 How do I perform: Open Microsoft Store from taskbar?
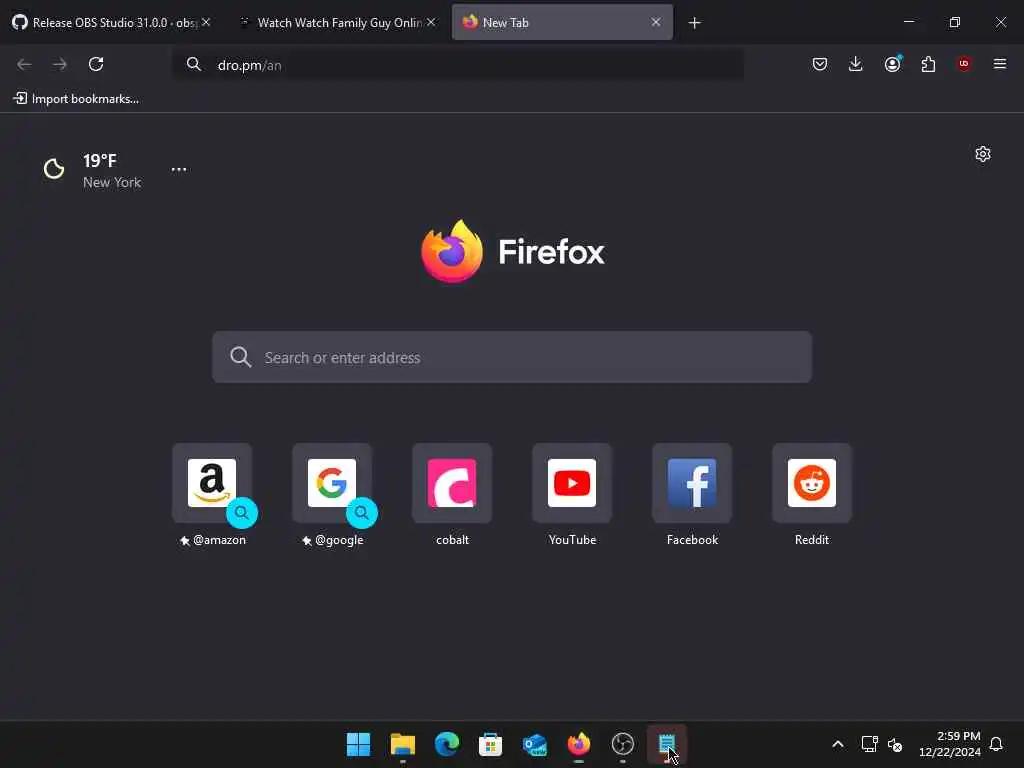tap(490, 744)
